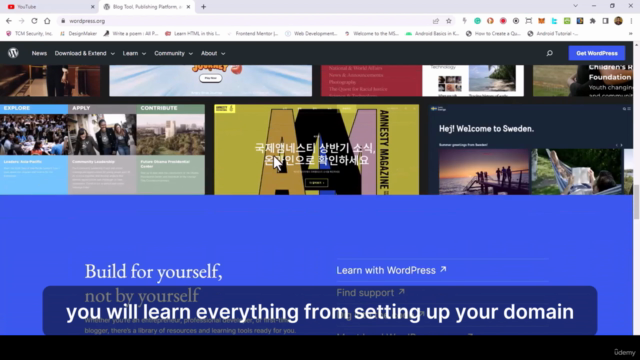Viewport: 640px width, 360px height.
Task: Open Chrome's three-dot menu
Action: pyautogui.click(x=631, y=21)
